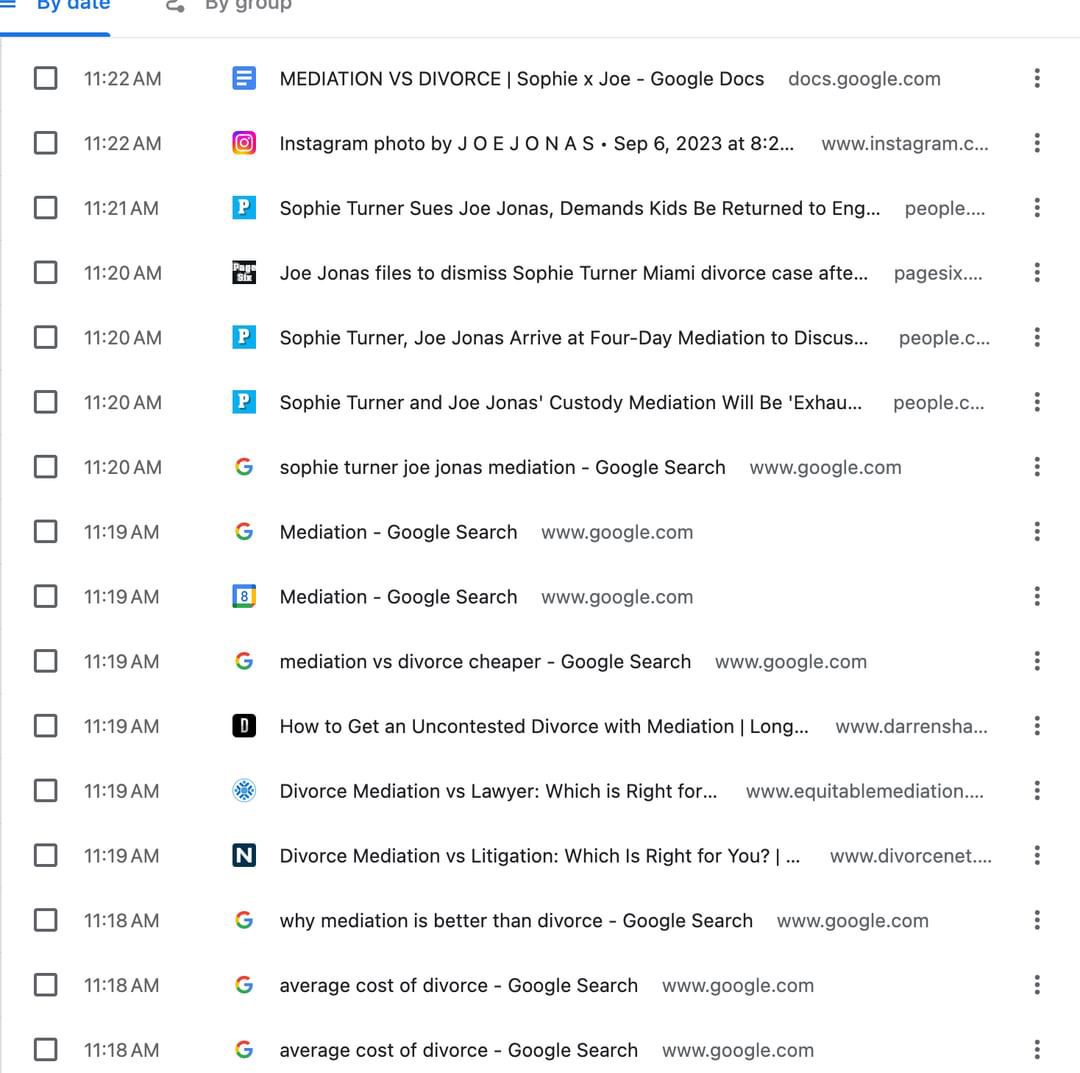Open more actions for mediation vs divorce cheaper
Screen dimensions: 1080x1073
(x=1037, y=661)
